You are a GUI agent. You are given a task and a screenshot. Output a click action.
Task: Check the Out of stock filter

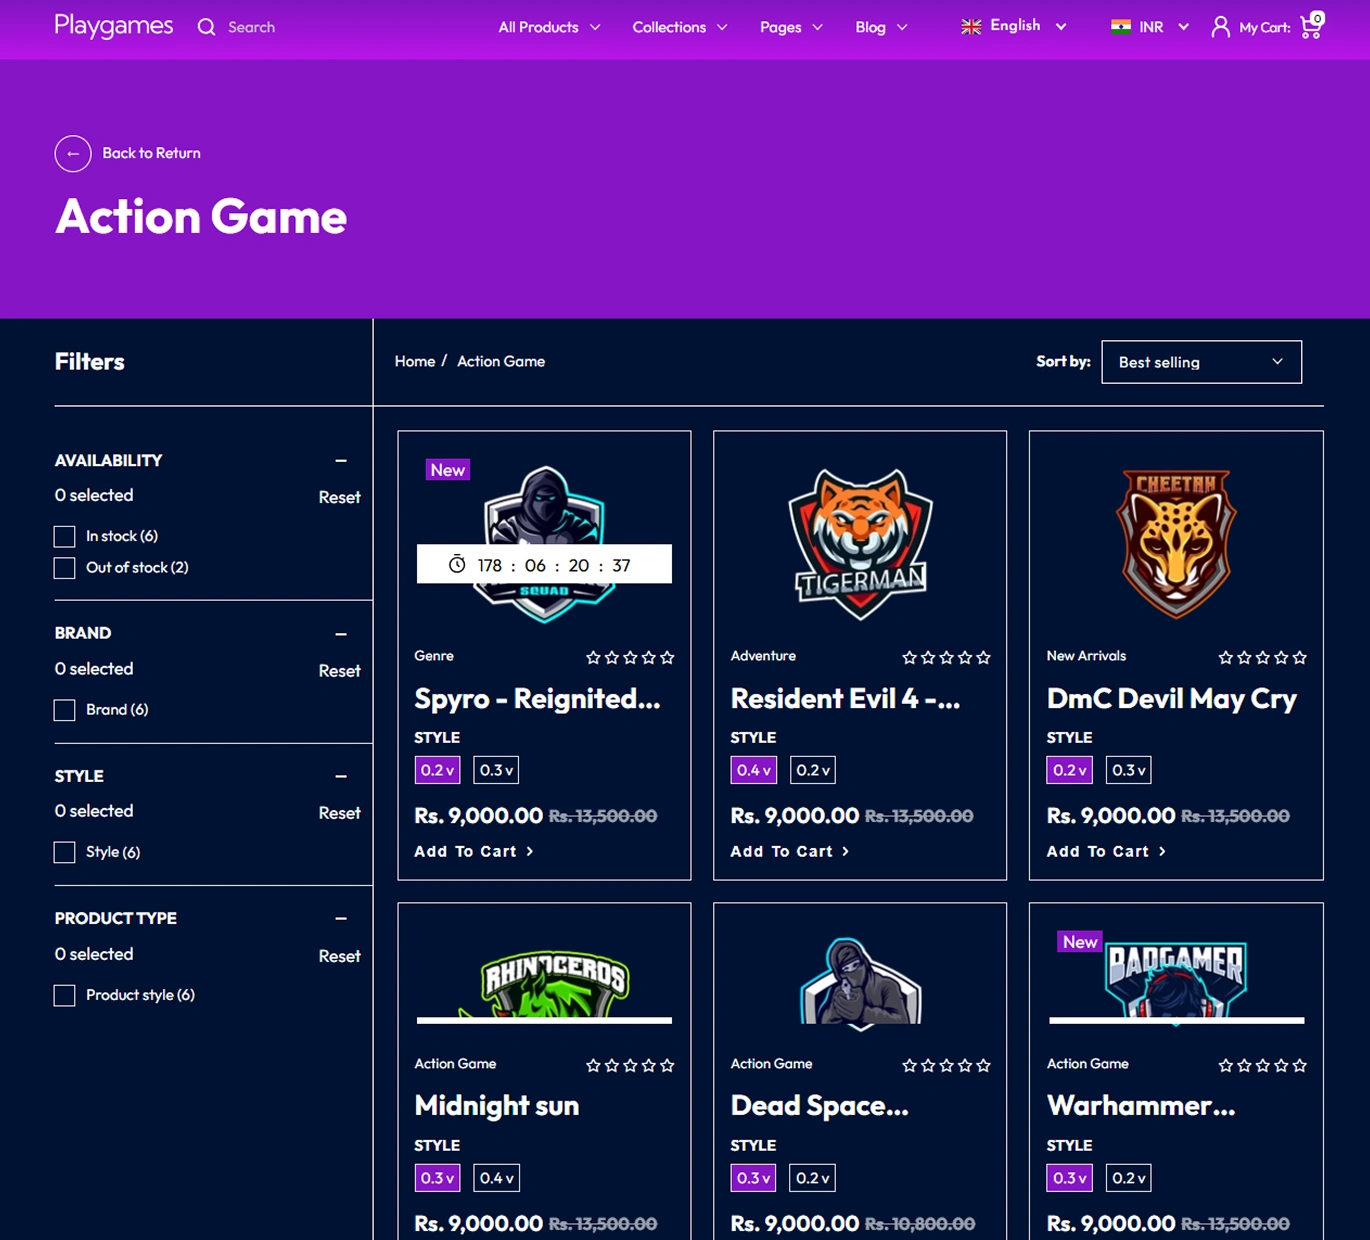[x=65, y=568]
